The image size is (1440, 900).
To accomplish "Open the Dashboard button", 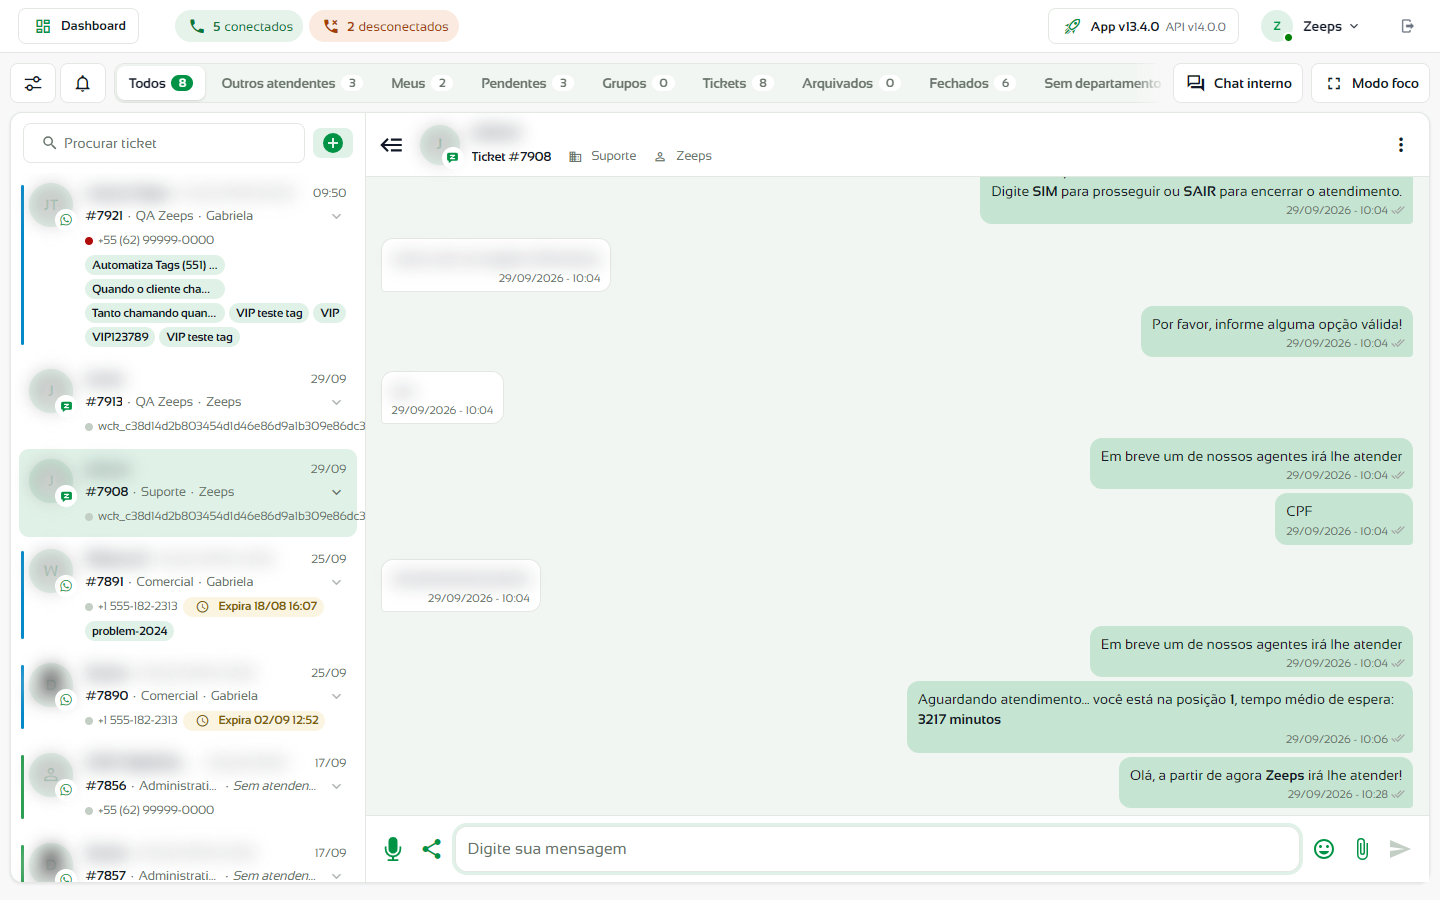I will (x=80, y=26).
